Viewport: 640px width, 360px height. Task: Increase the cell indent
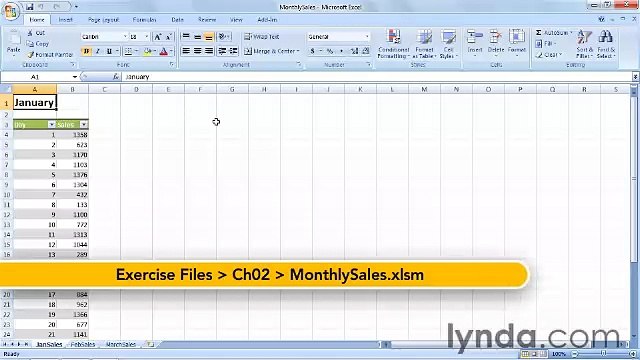coord(233,51)
